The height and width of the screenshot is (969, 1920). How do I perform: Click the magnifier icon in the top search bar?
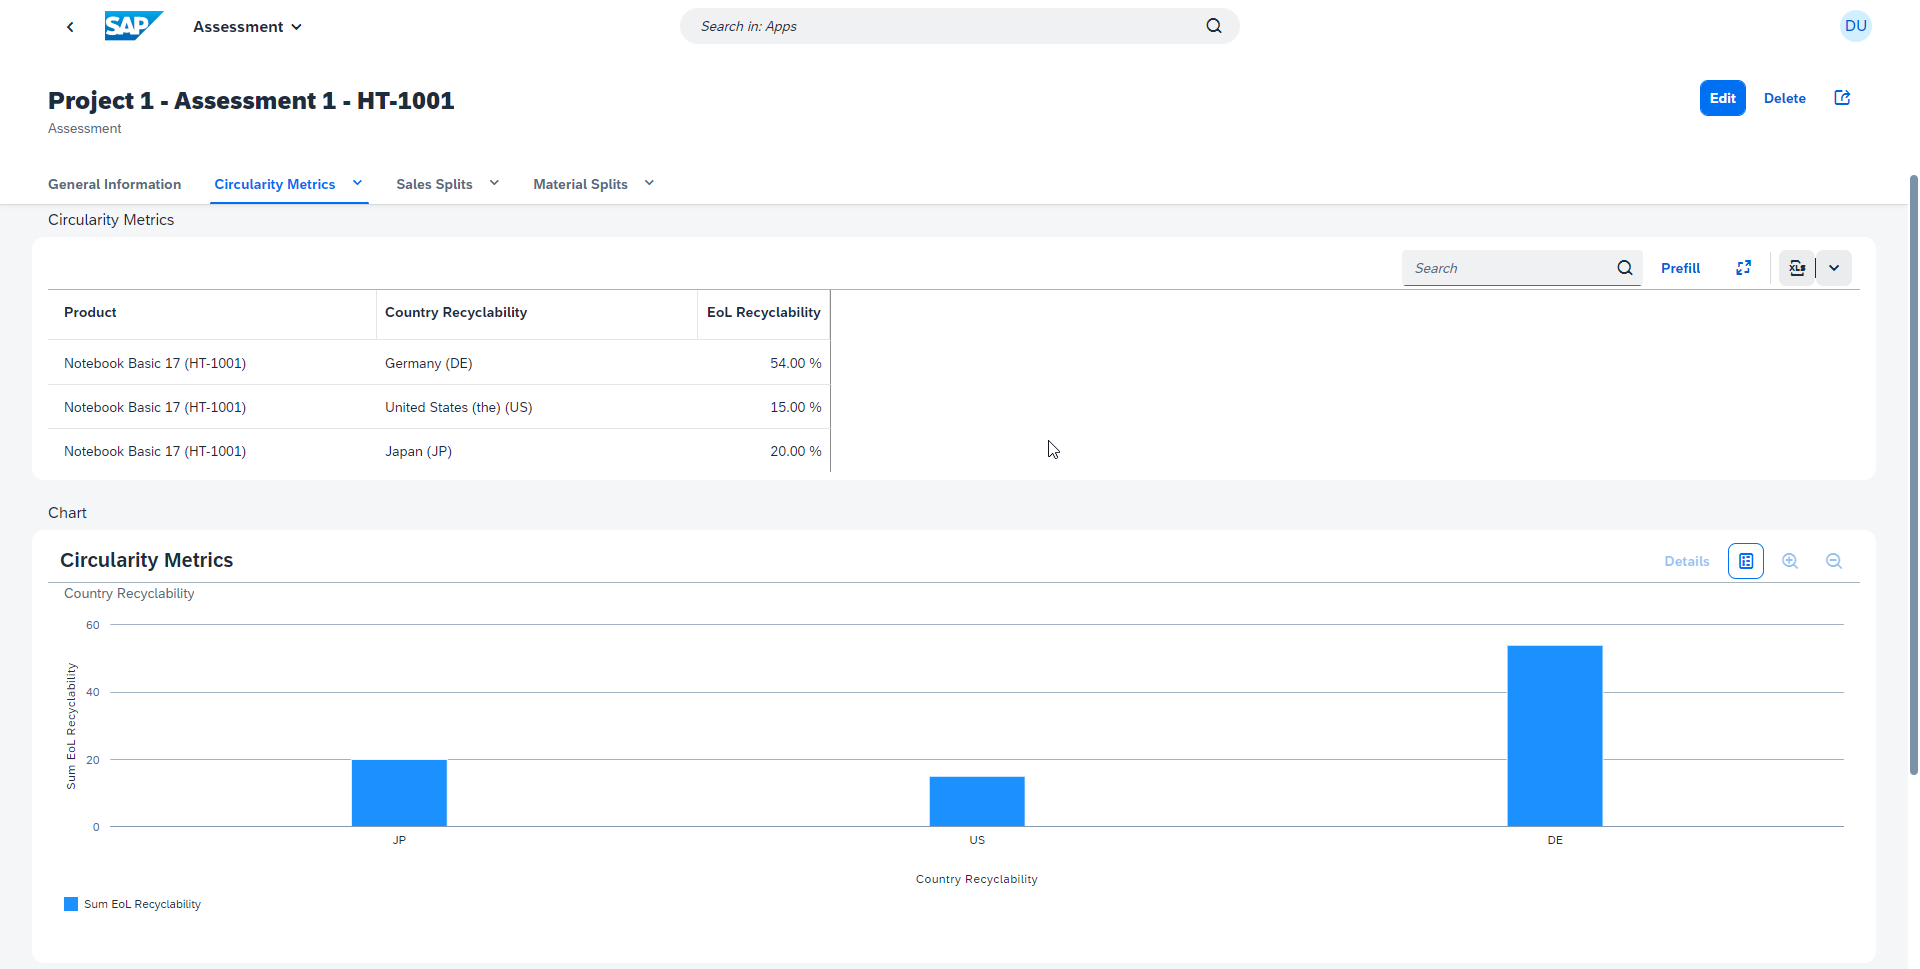pos(1214,26)
